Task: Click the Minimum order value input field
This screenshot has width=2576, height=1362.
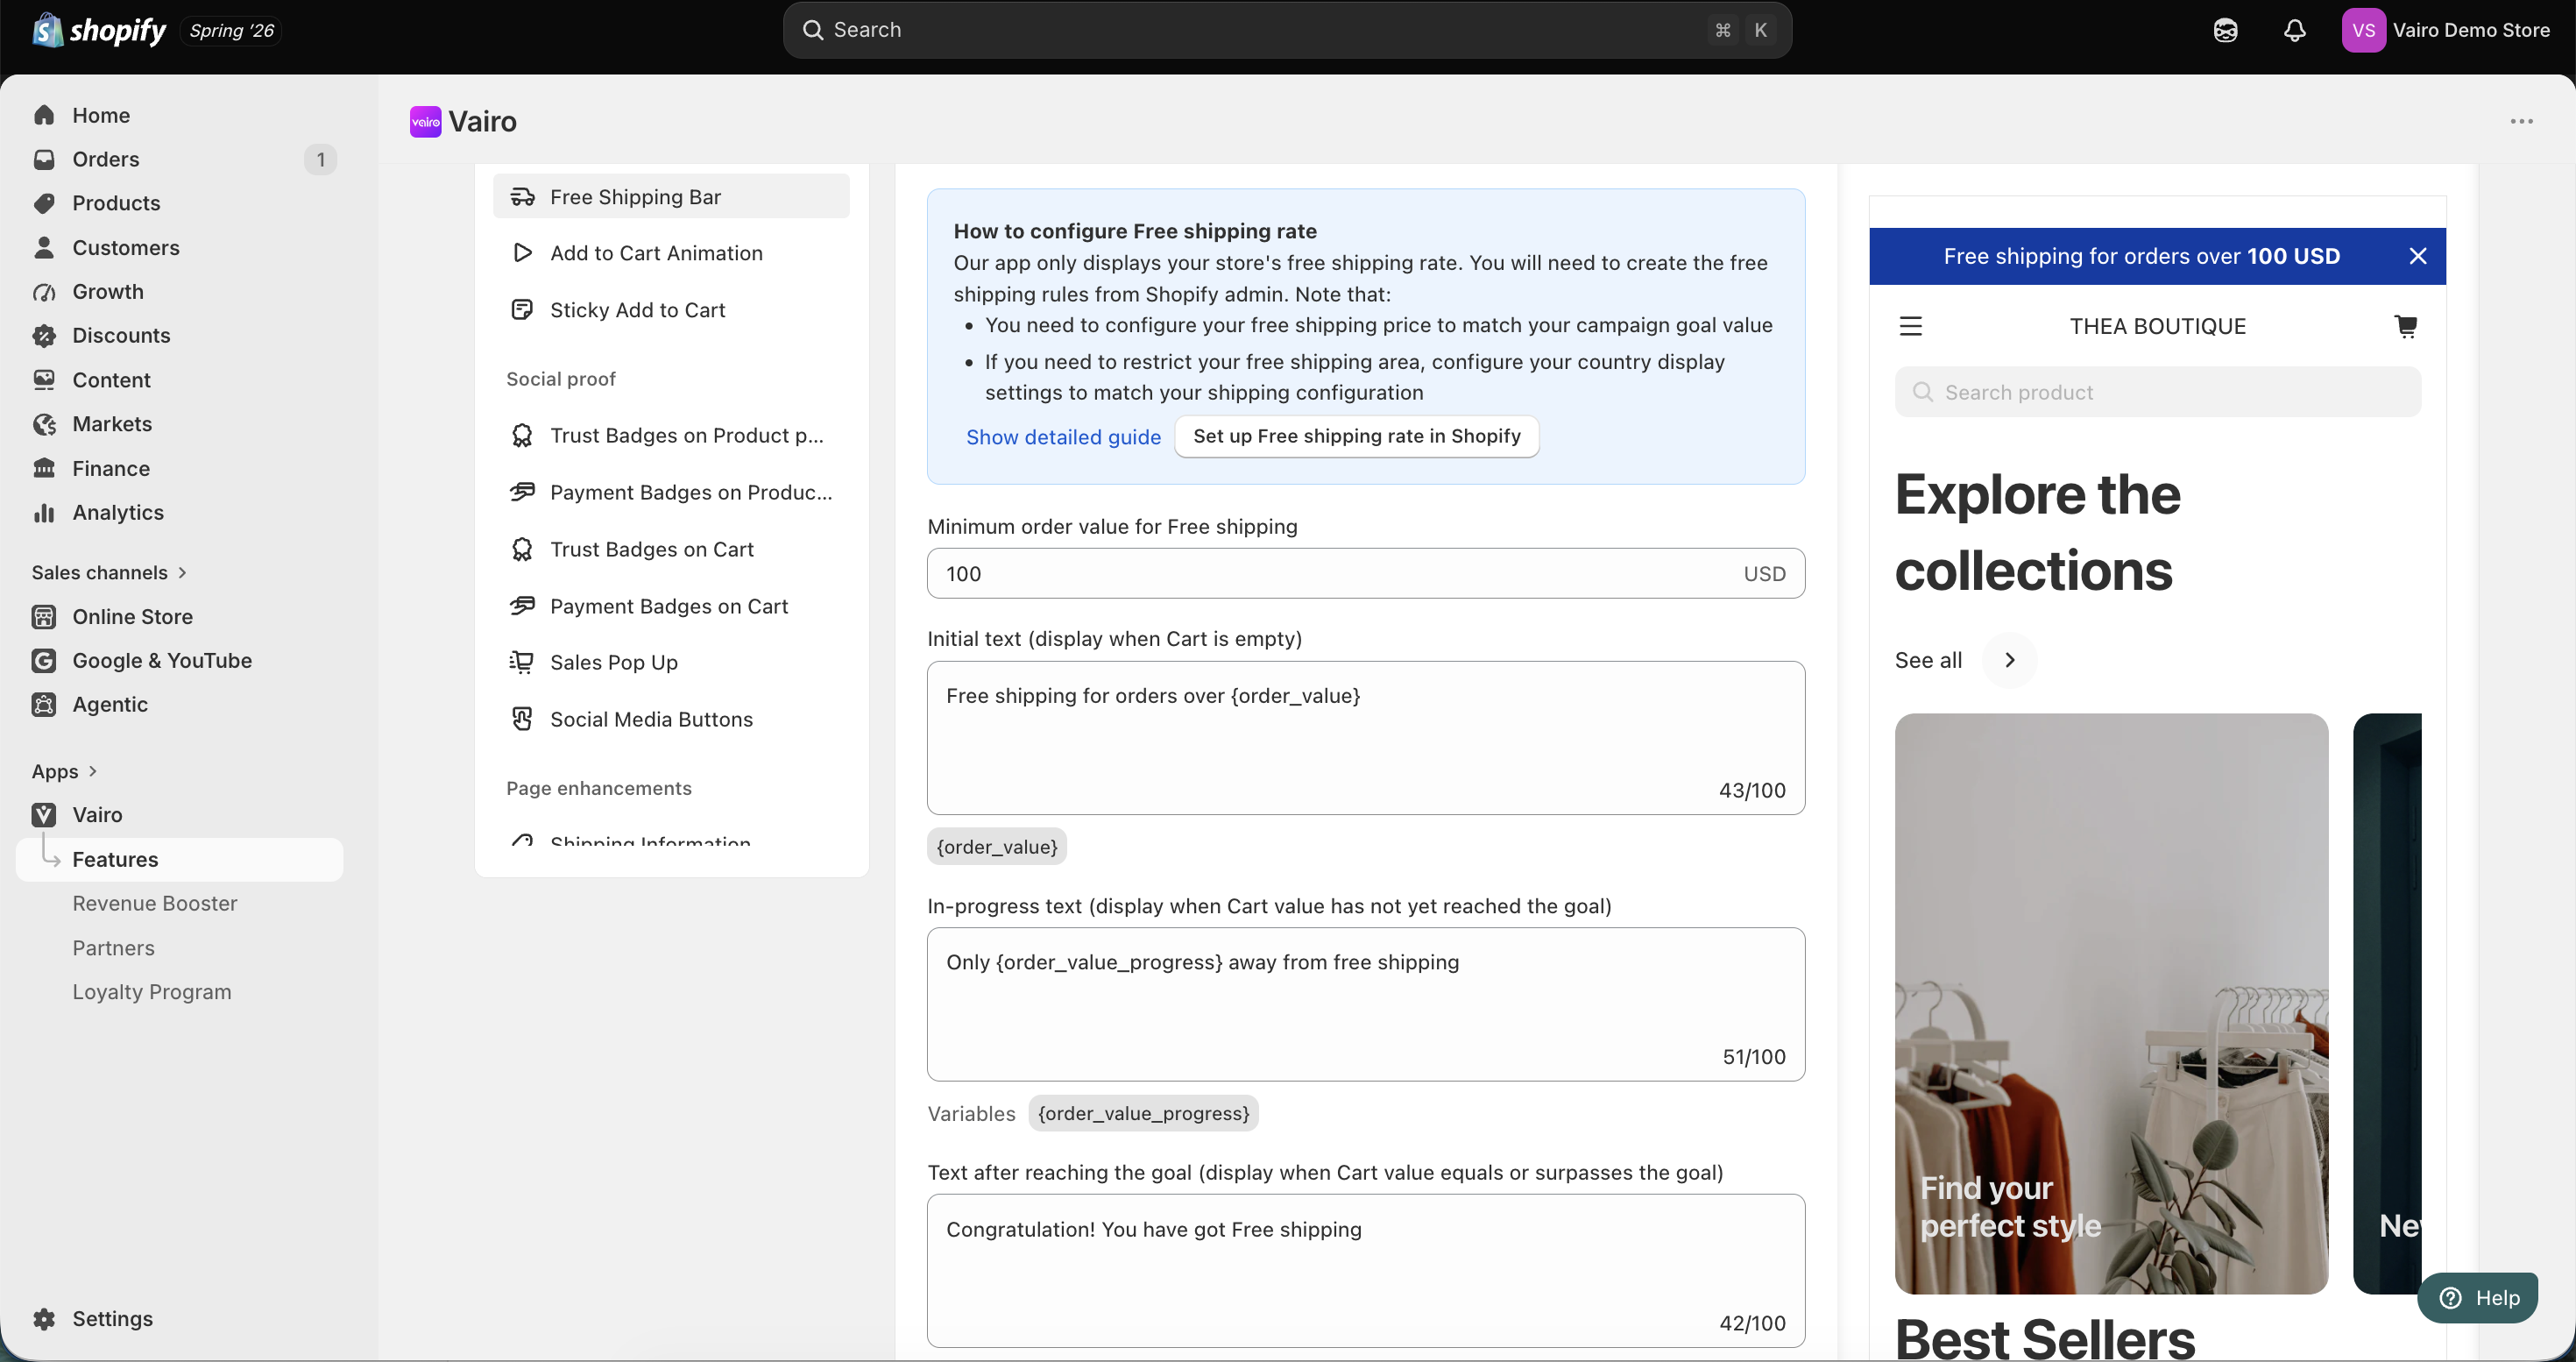Action: 1365,573
